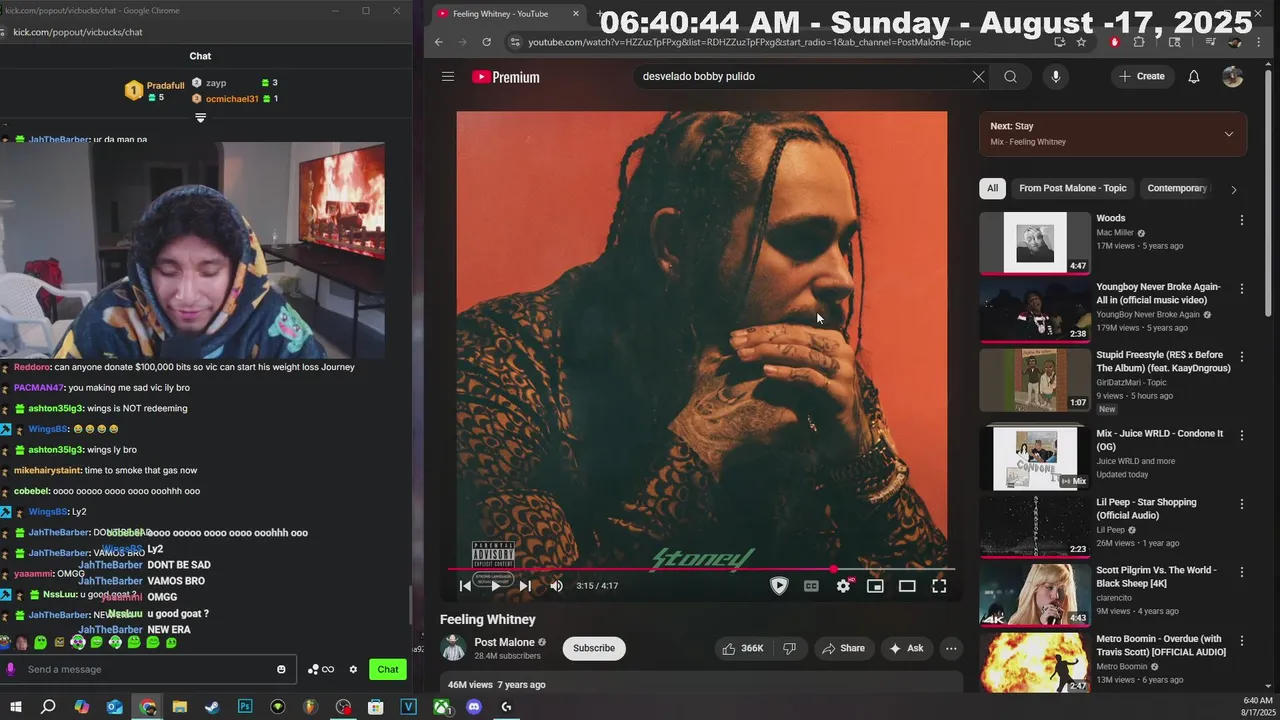Open Chrome three-dot menu
The height and width of the screenshot is (720, 1280).
click(x=1259, y=42)
